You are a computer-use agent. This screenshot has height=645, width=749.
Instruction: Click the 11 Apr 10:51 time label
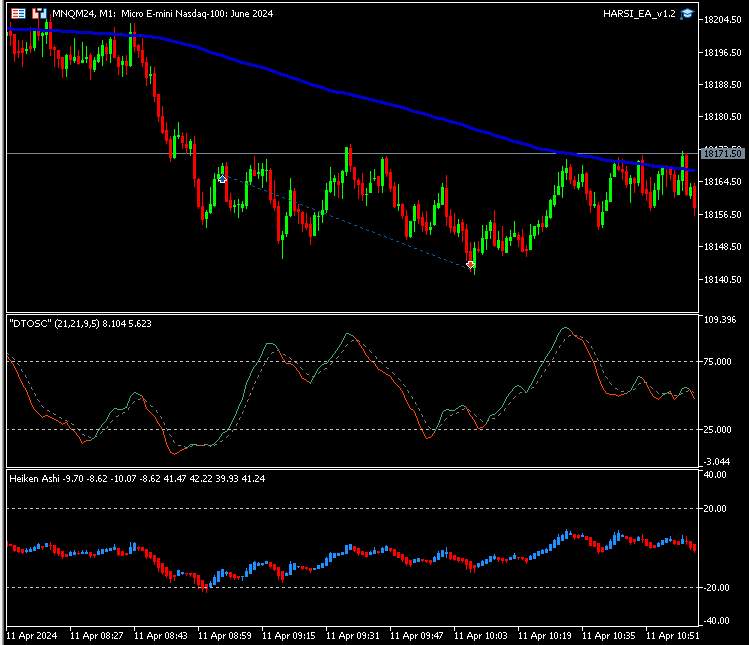(x=673, y=635)
